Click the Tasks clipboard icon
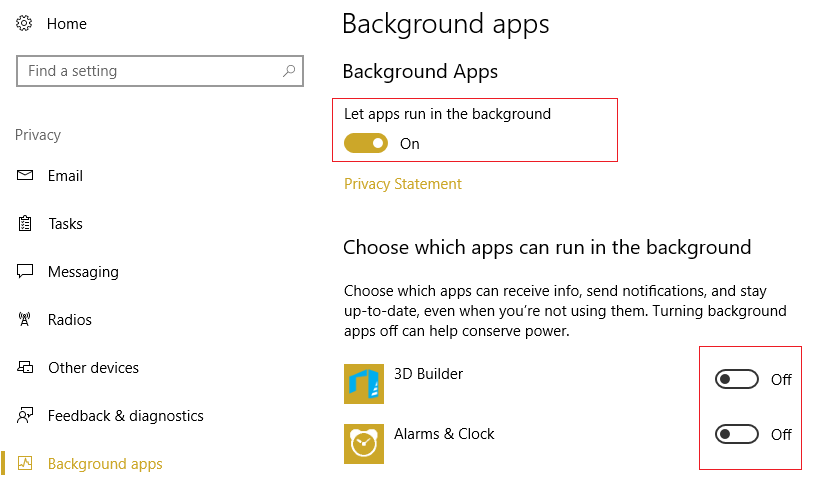 click(x=25, y=224)
